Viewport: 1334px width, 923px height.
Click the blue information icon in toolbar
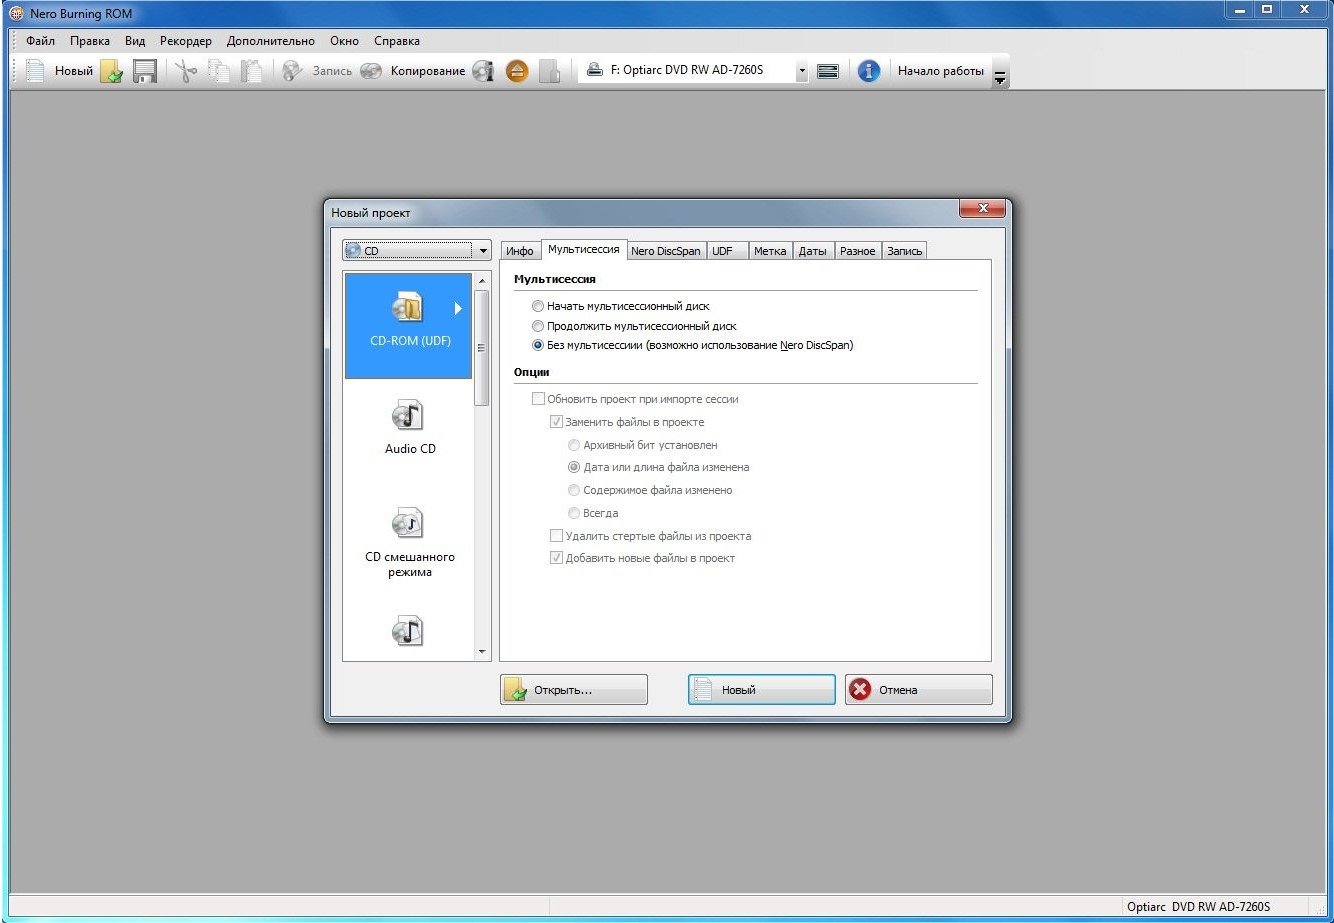tap(869, 71)
